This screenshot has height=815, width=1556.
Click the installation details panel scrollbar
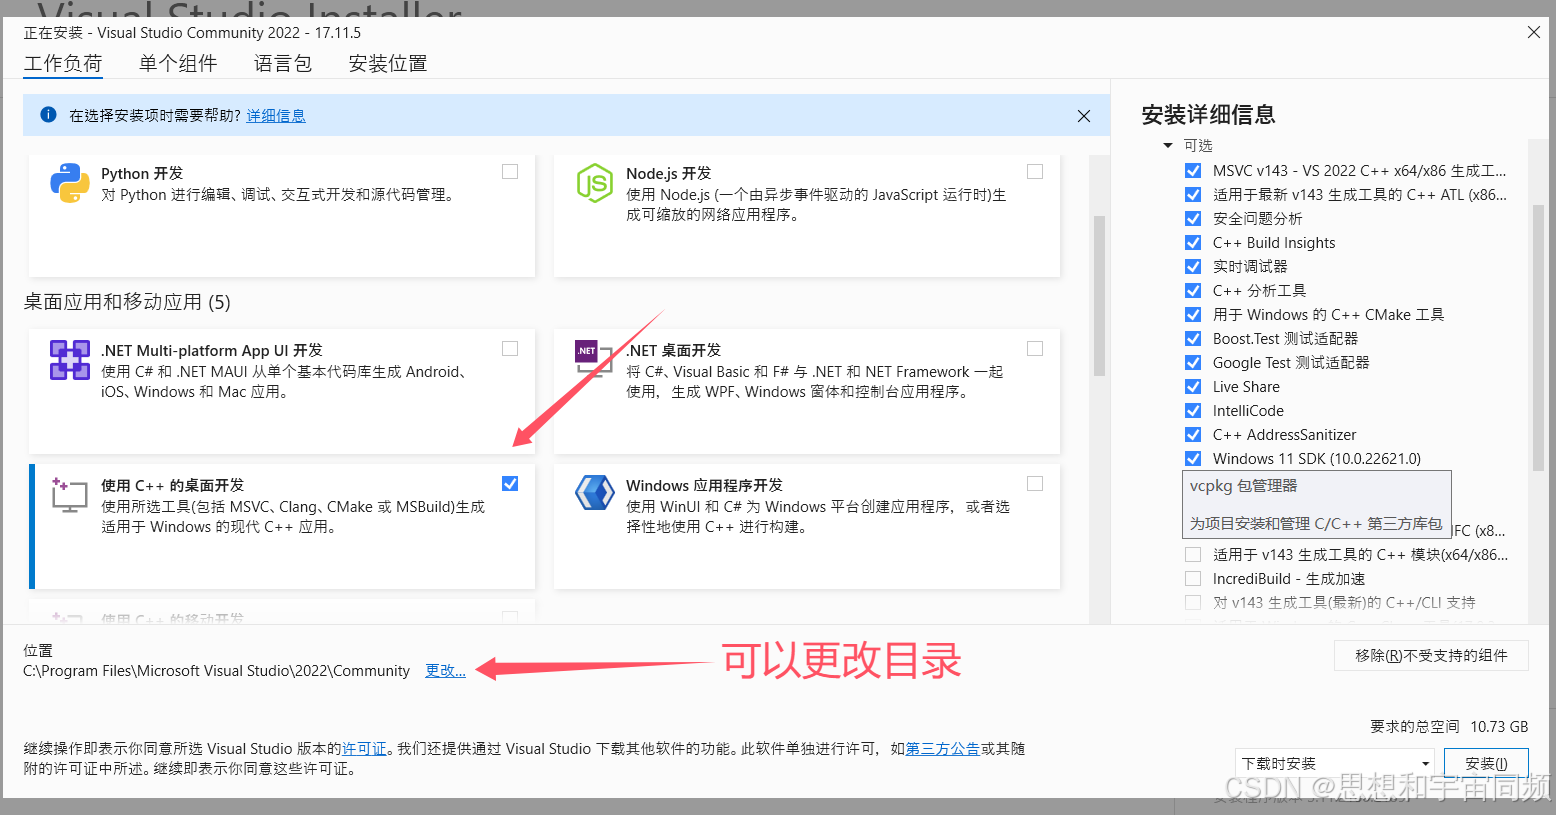point(1538,336)
